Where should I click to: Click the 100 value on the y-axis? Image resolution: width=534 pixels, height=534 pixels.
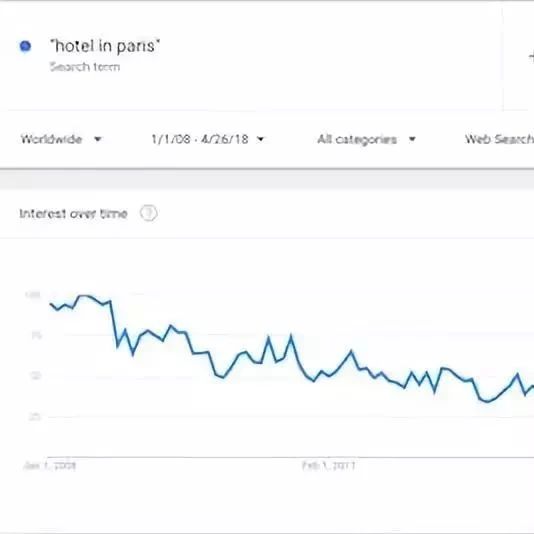[x=33, y=295]
